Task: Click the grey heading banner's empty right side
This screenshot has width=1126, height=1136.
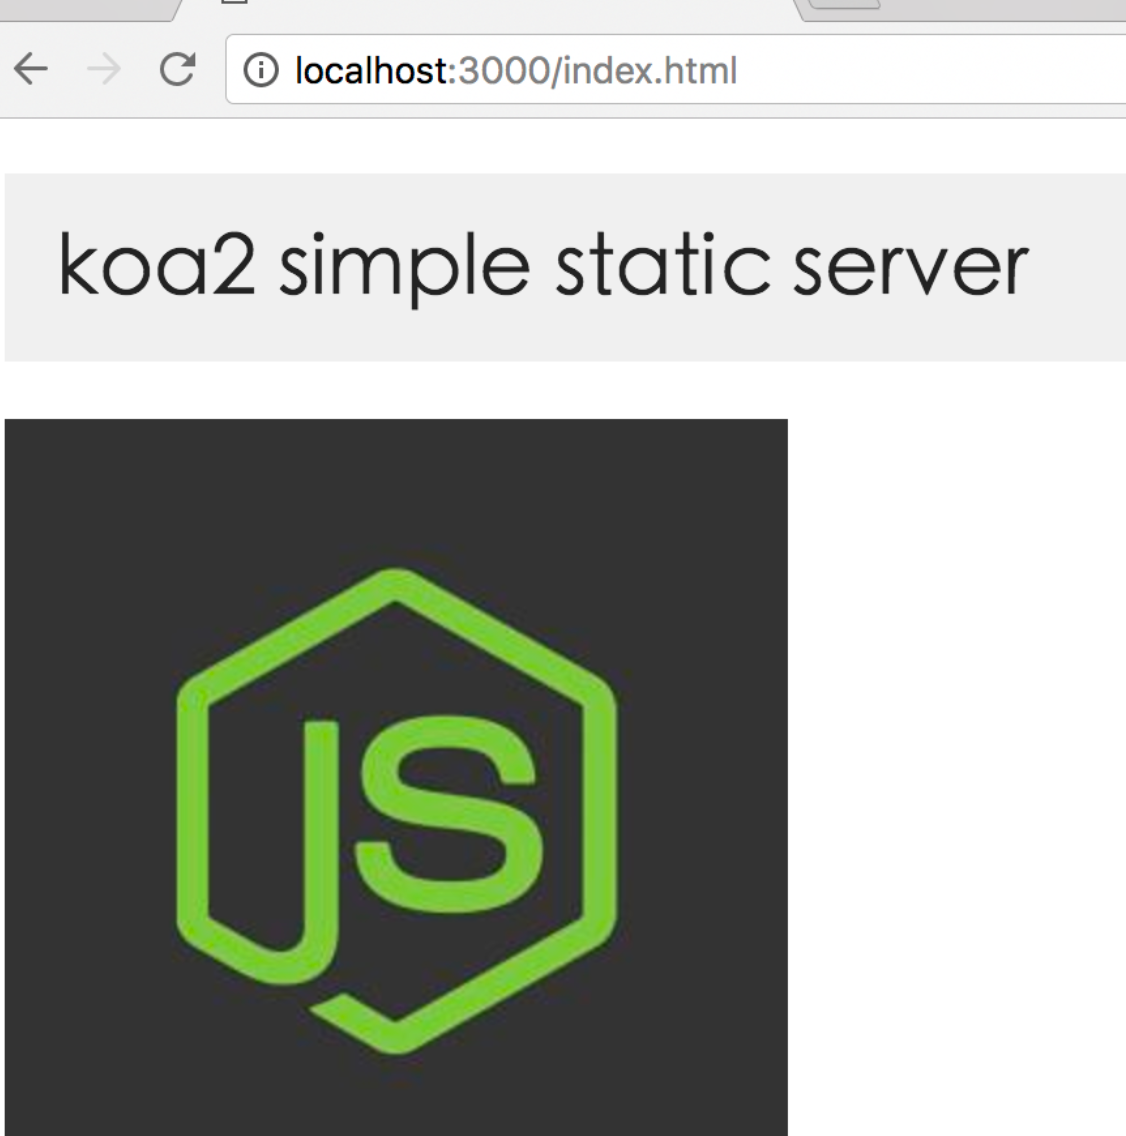Action: (1080, 266)
